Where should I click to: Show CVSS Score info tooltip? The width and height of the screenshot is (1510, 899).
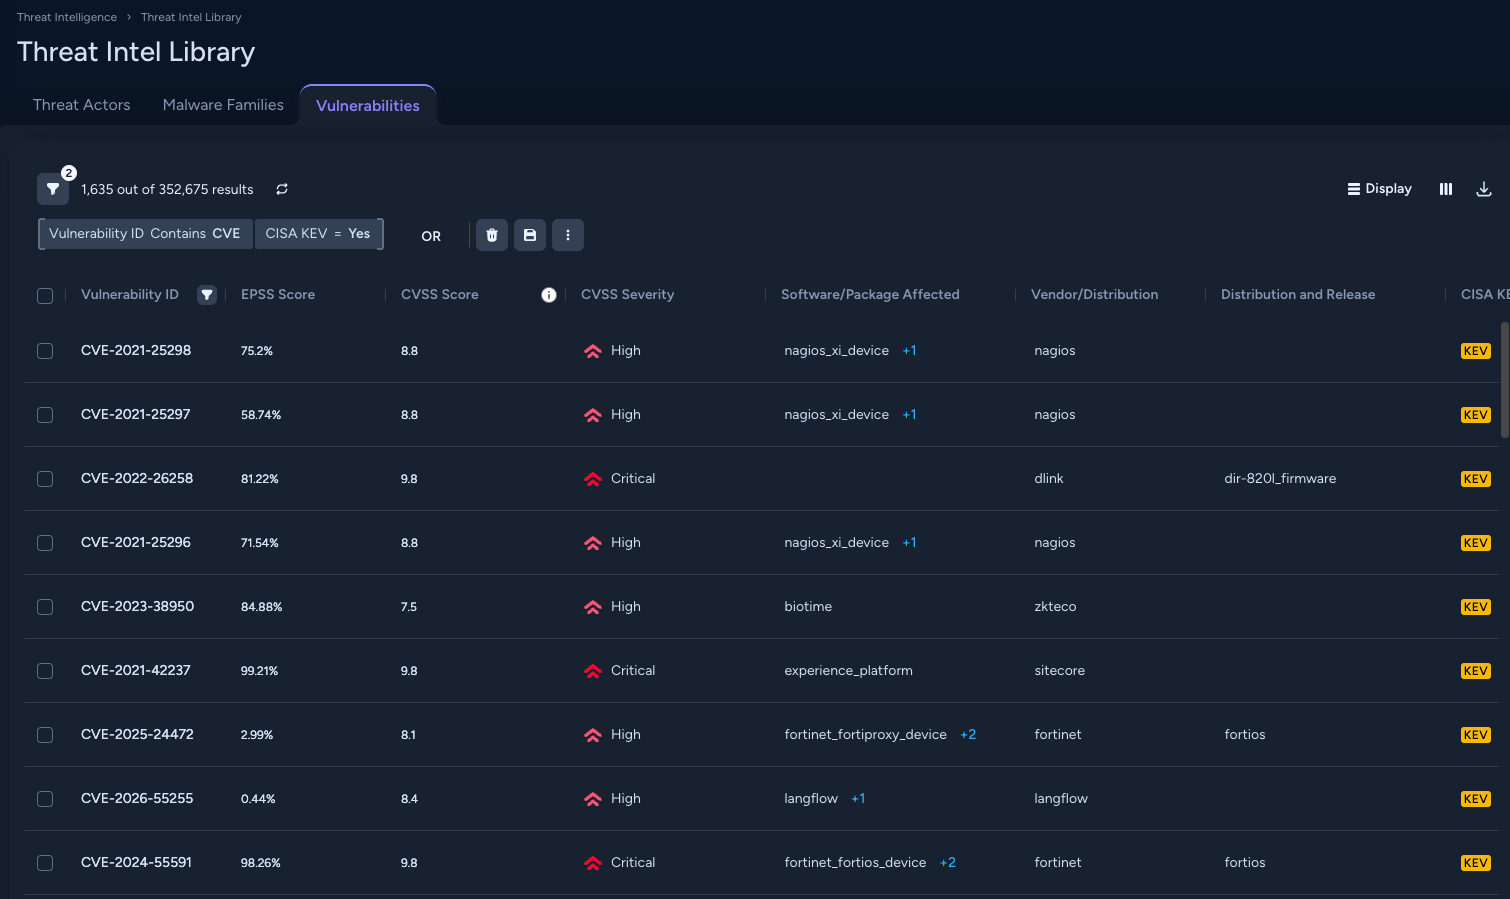549,295
